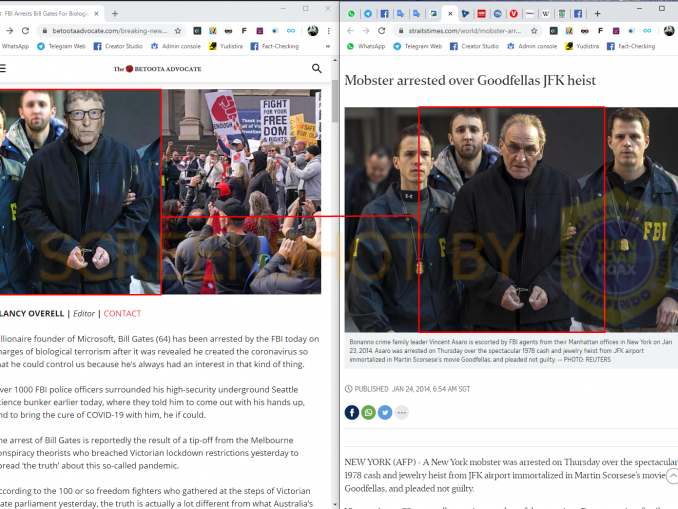Switch to the red V icon tab
This screenshot has width=678, height=509.
coord(513,14)
